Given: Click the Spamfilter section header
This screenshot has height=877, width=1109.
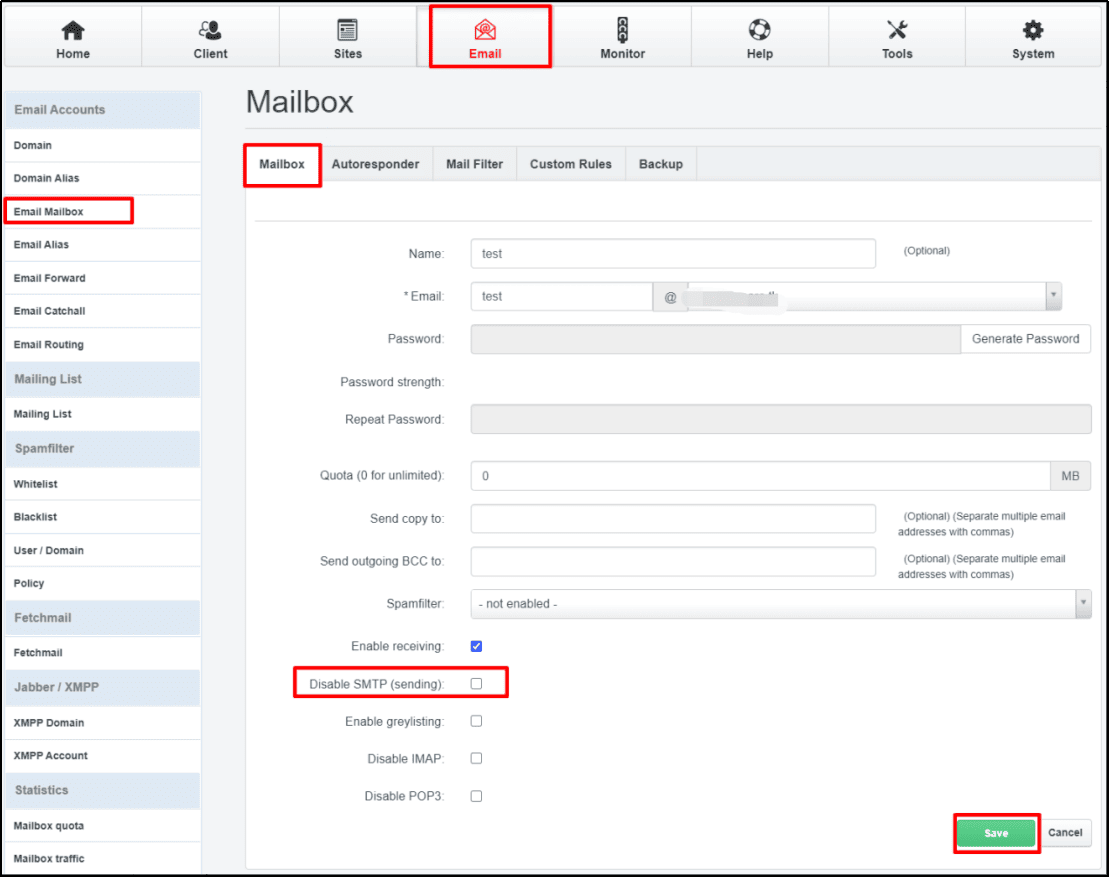Looking at the screenshot, I should pyautogui.click(x=103, y=448).
